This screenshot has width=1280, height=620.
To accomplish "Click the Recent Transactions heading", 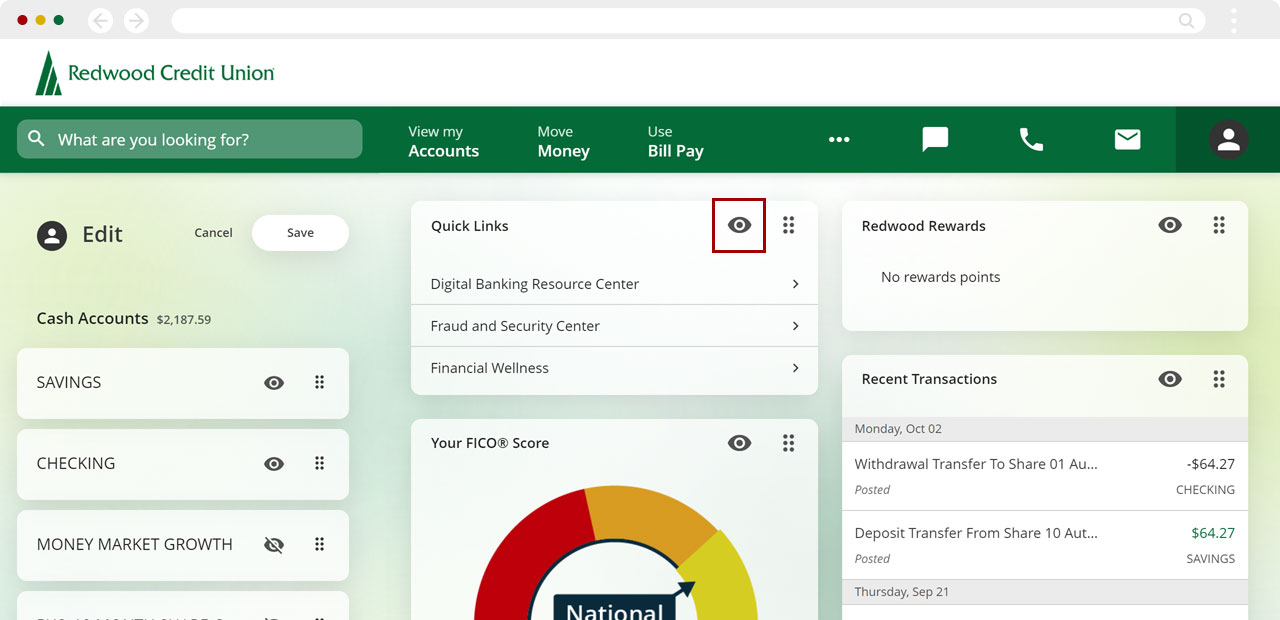I will tap(929, 379).
